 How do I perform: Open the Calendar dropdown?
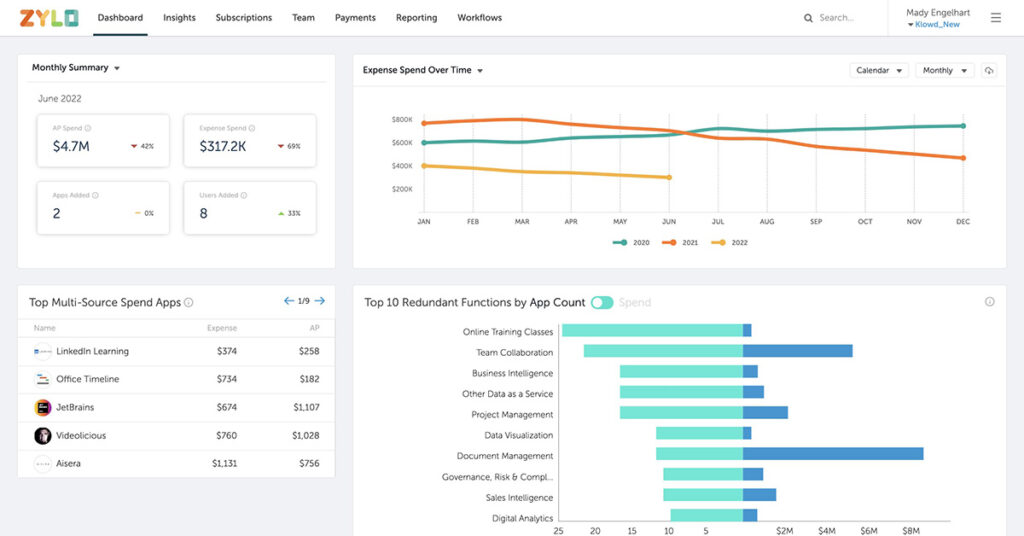pyautogui.click(x=878, y=71)
